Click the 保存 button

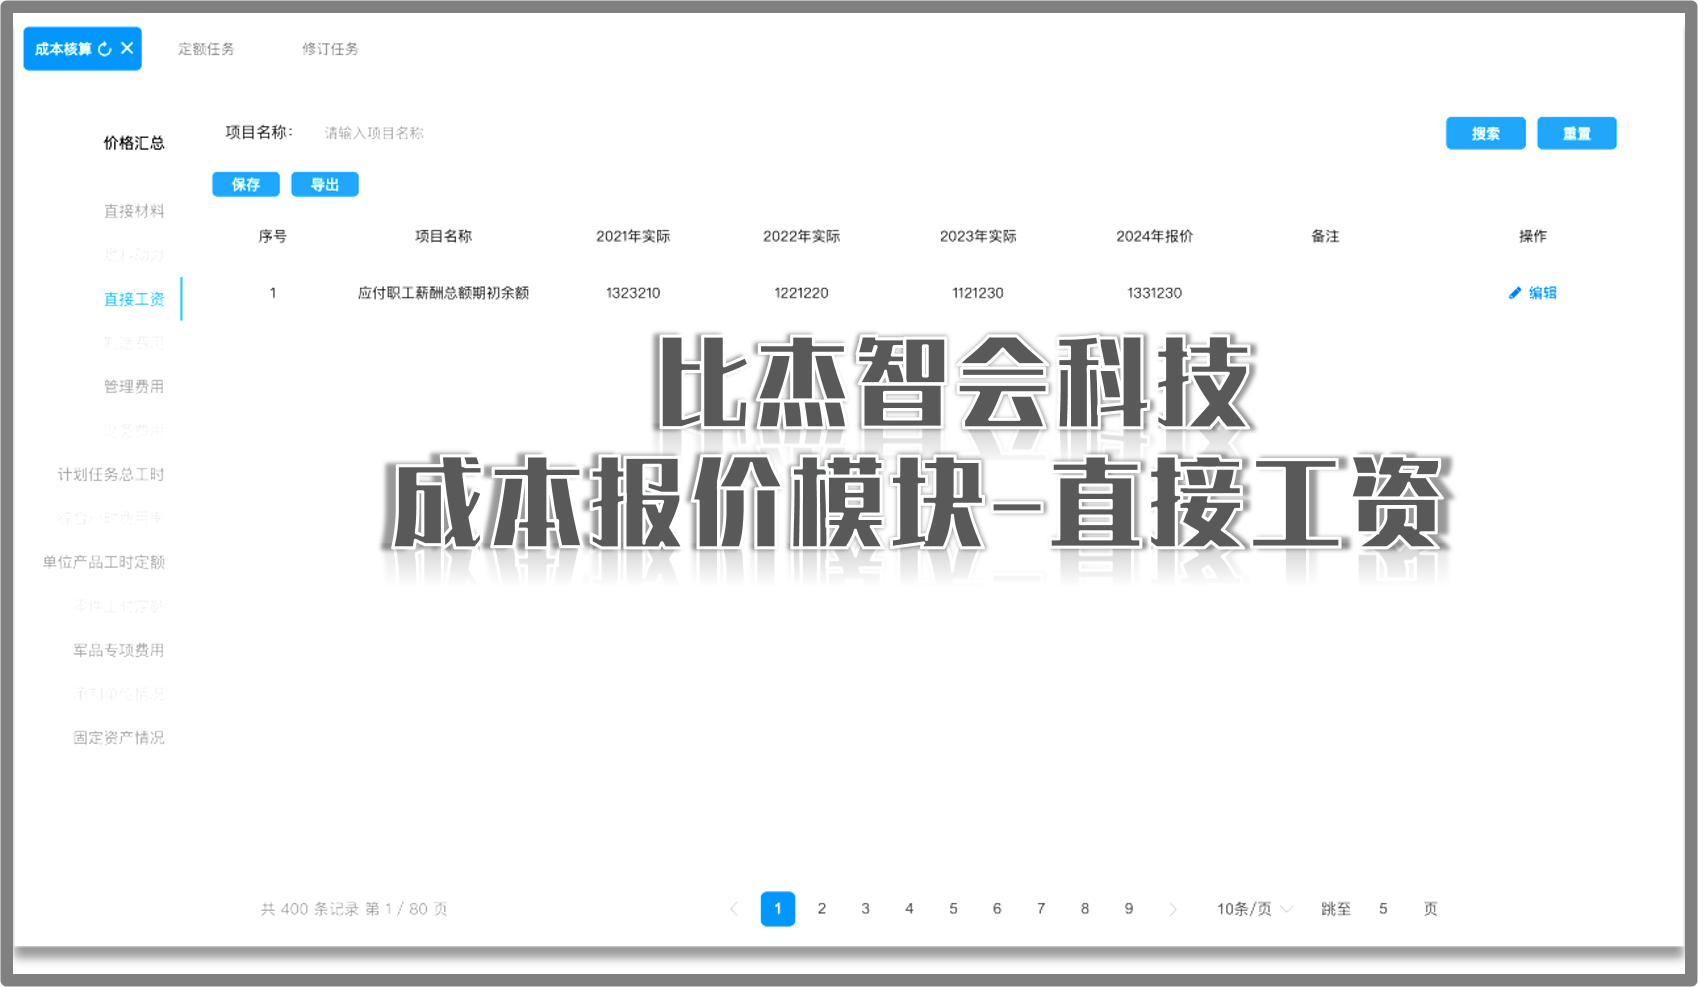[x=246, y=184]
